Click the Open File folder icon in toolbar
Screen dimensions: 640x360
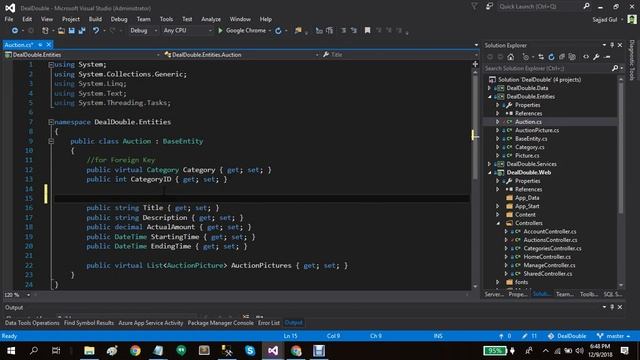pyautogui.click(x=61, y=31)
